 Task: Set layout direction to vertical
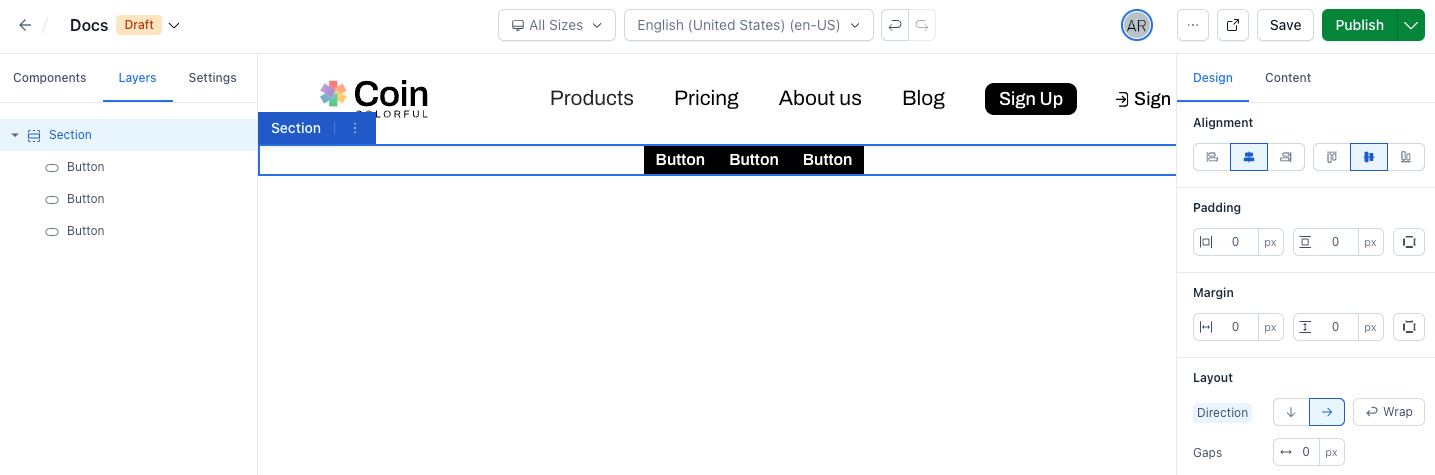[x=1291, y=412]
